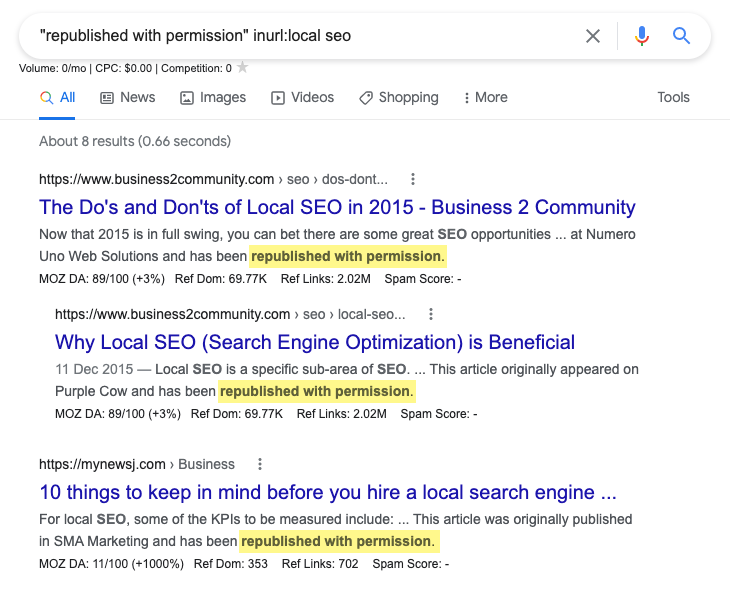Switch to the Shopping tab
The width and height of the screenshot is (730, 590).
pos(398,97)
